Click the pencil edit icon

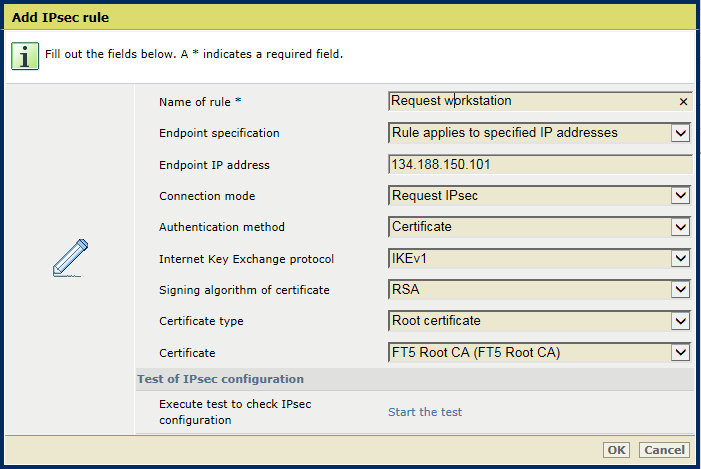point(70,258)
